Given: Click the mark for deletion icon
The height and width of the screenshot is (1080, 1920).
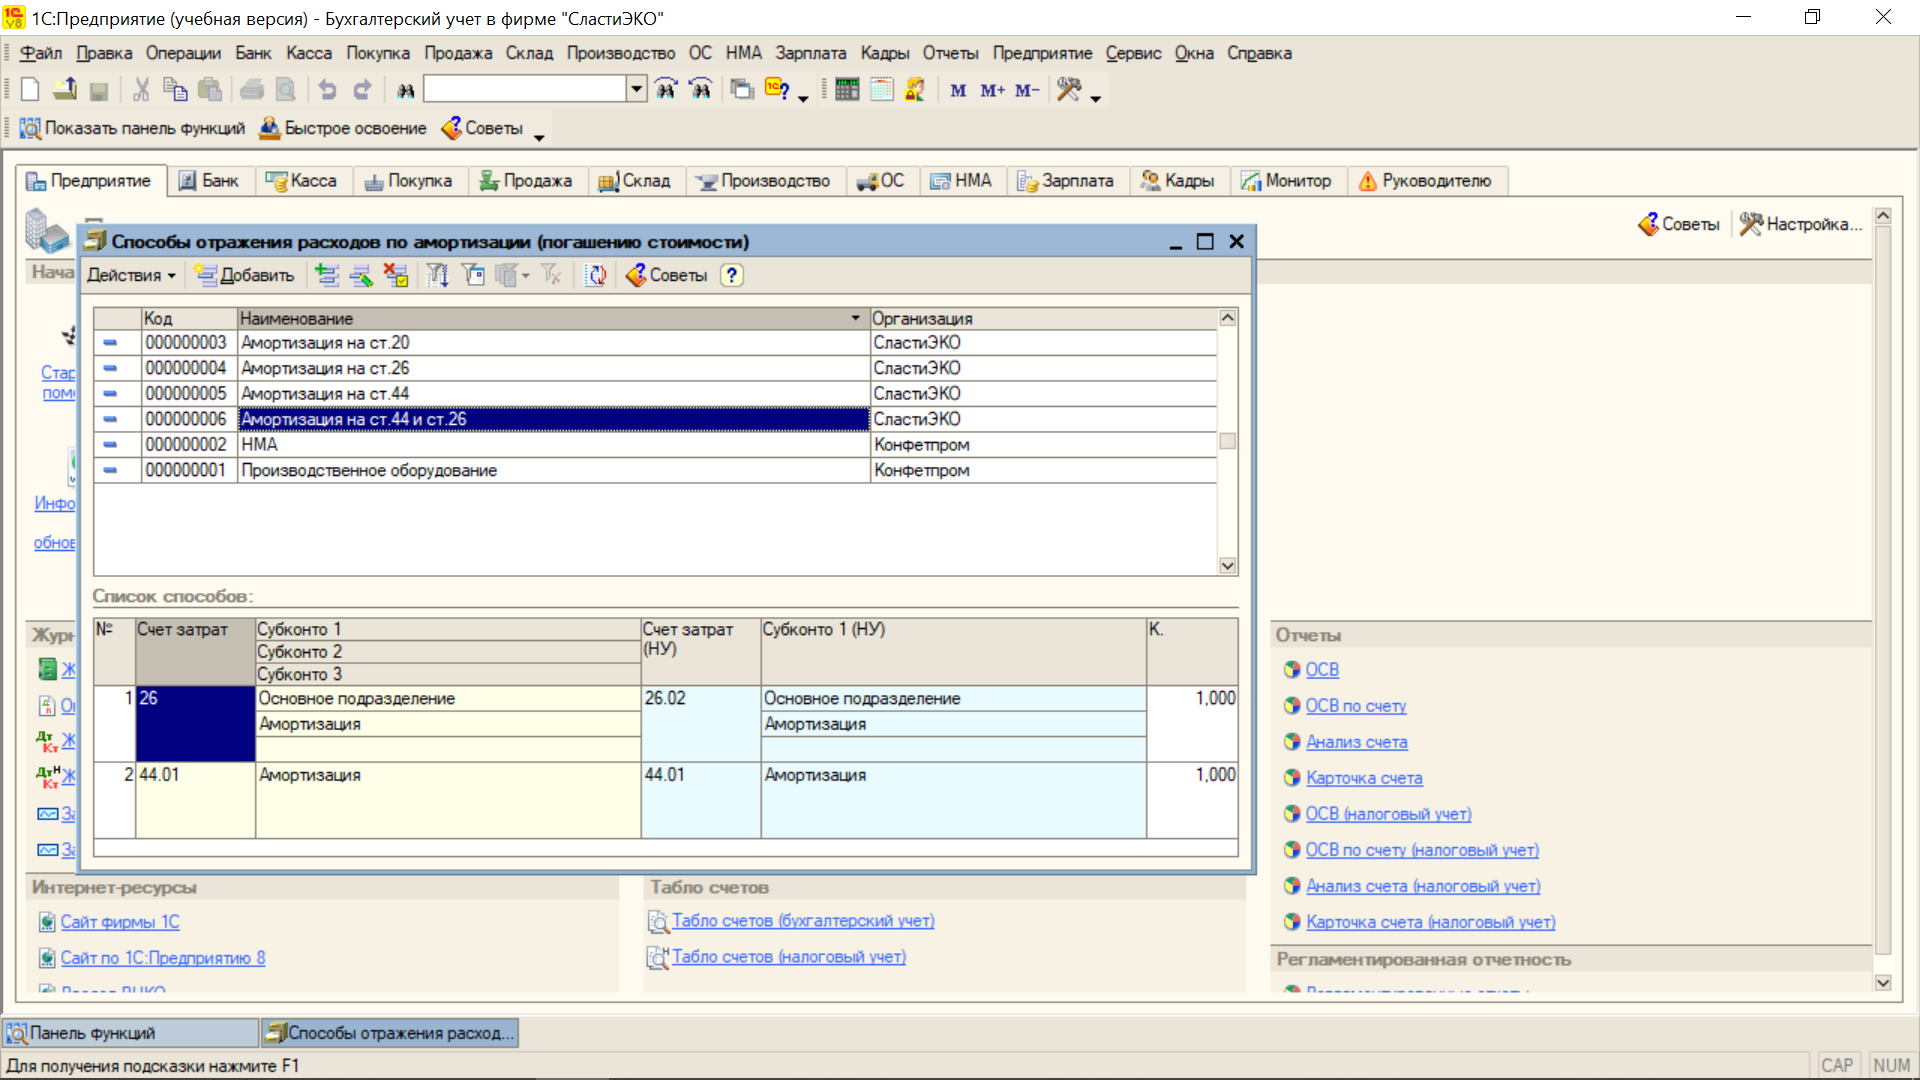Looking at the screenshot, I should pyautogui.click(x=396, y=275).
